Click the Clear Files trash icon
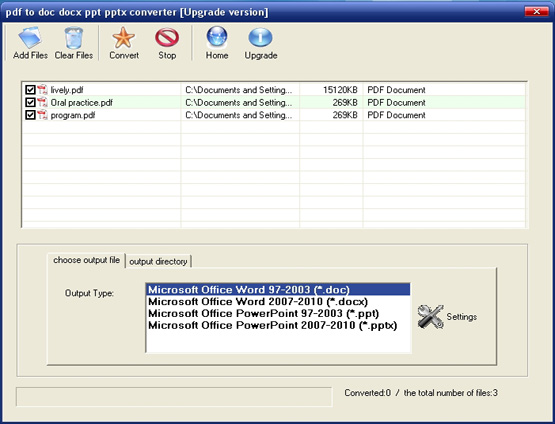 point(74,38)
